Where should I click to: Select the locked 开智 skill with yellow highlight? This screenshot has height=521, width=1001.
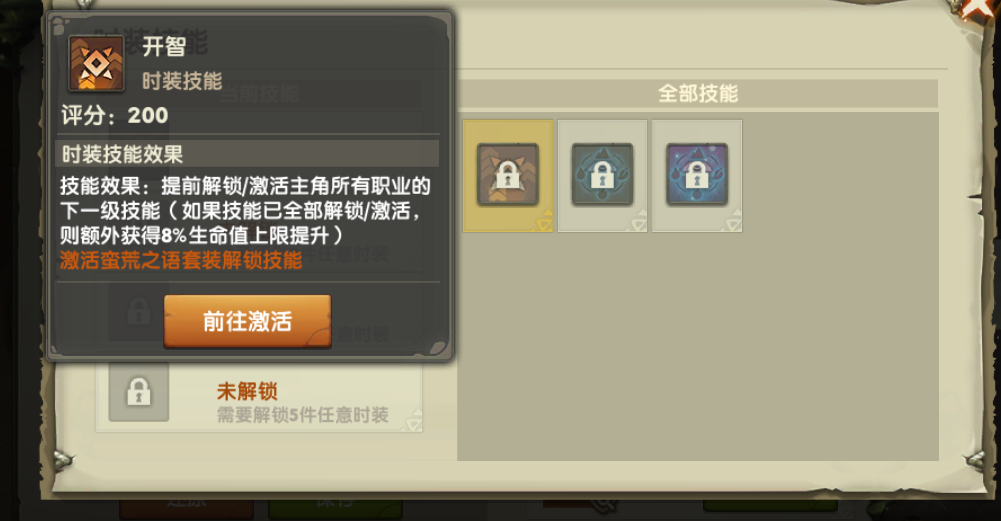point(508,174)
